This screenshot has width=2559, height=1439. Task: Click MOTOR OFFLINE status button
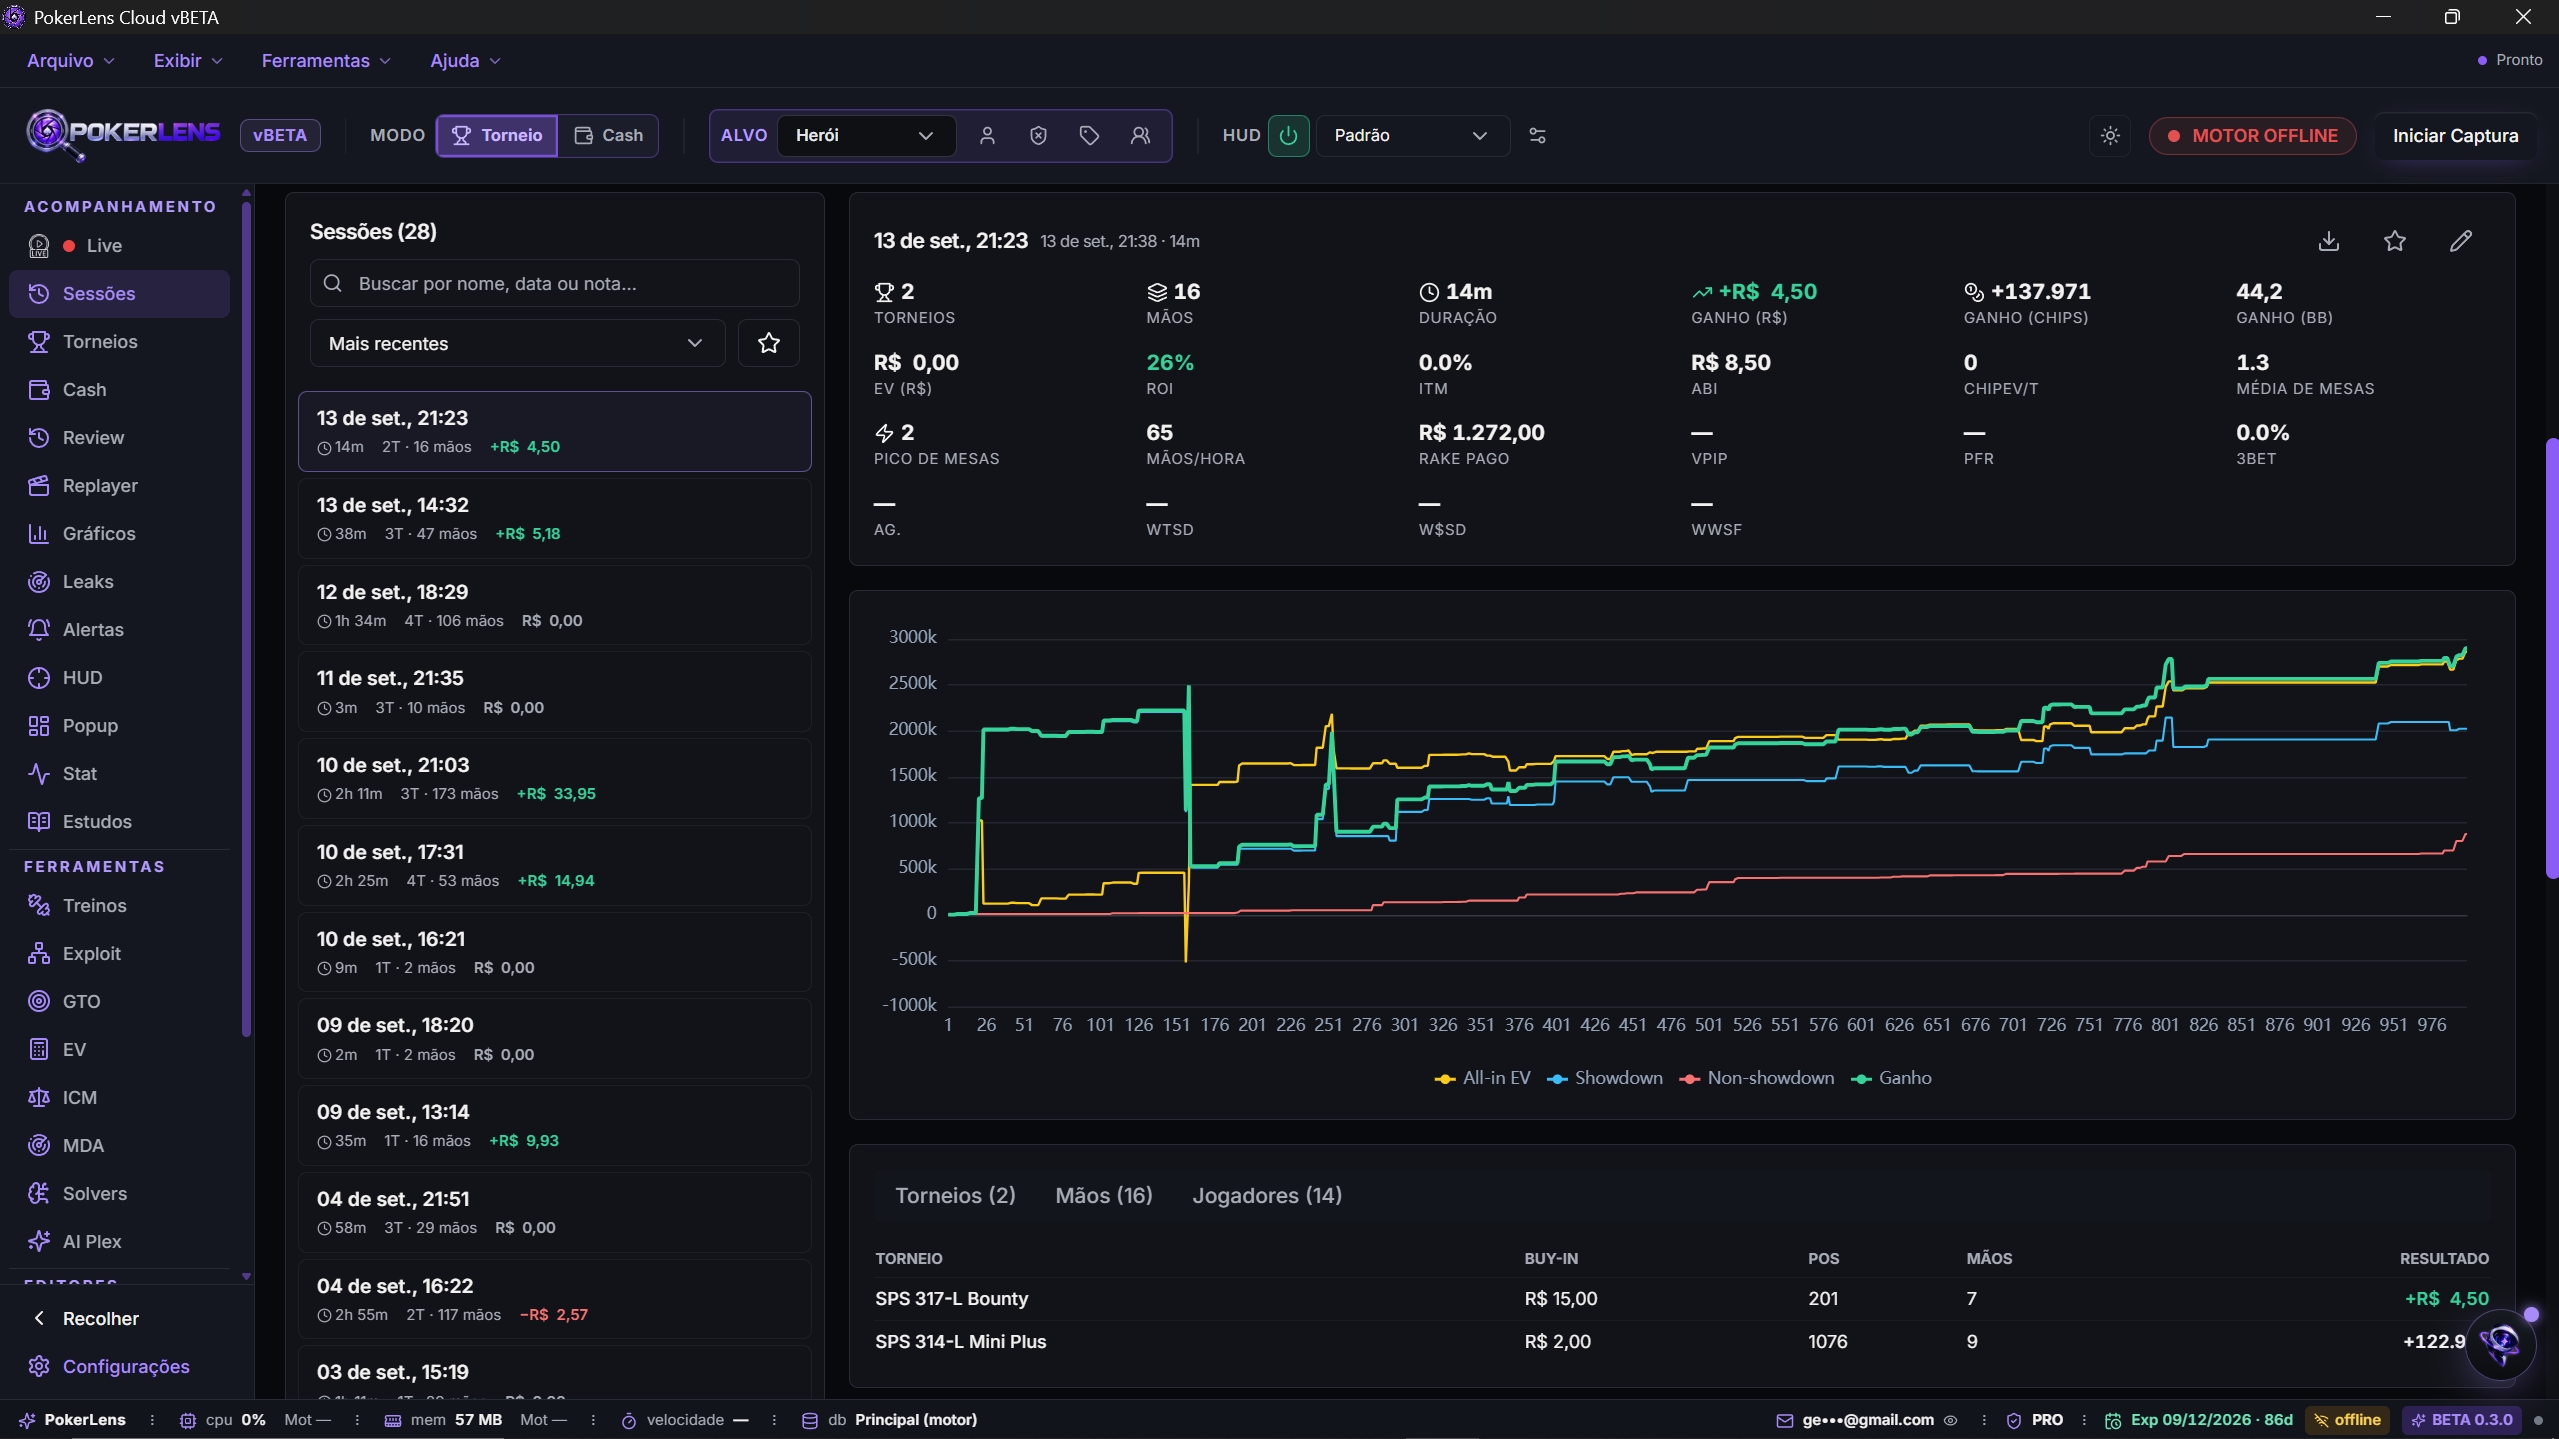pyautogui.click(x=2252, y=136)
